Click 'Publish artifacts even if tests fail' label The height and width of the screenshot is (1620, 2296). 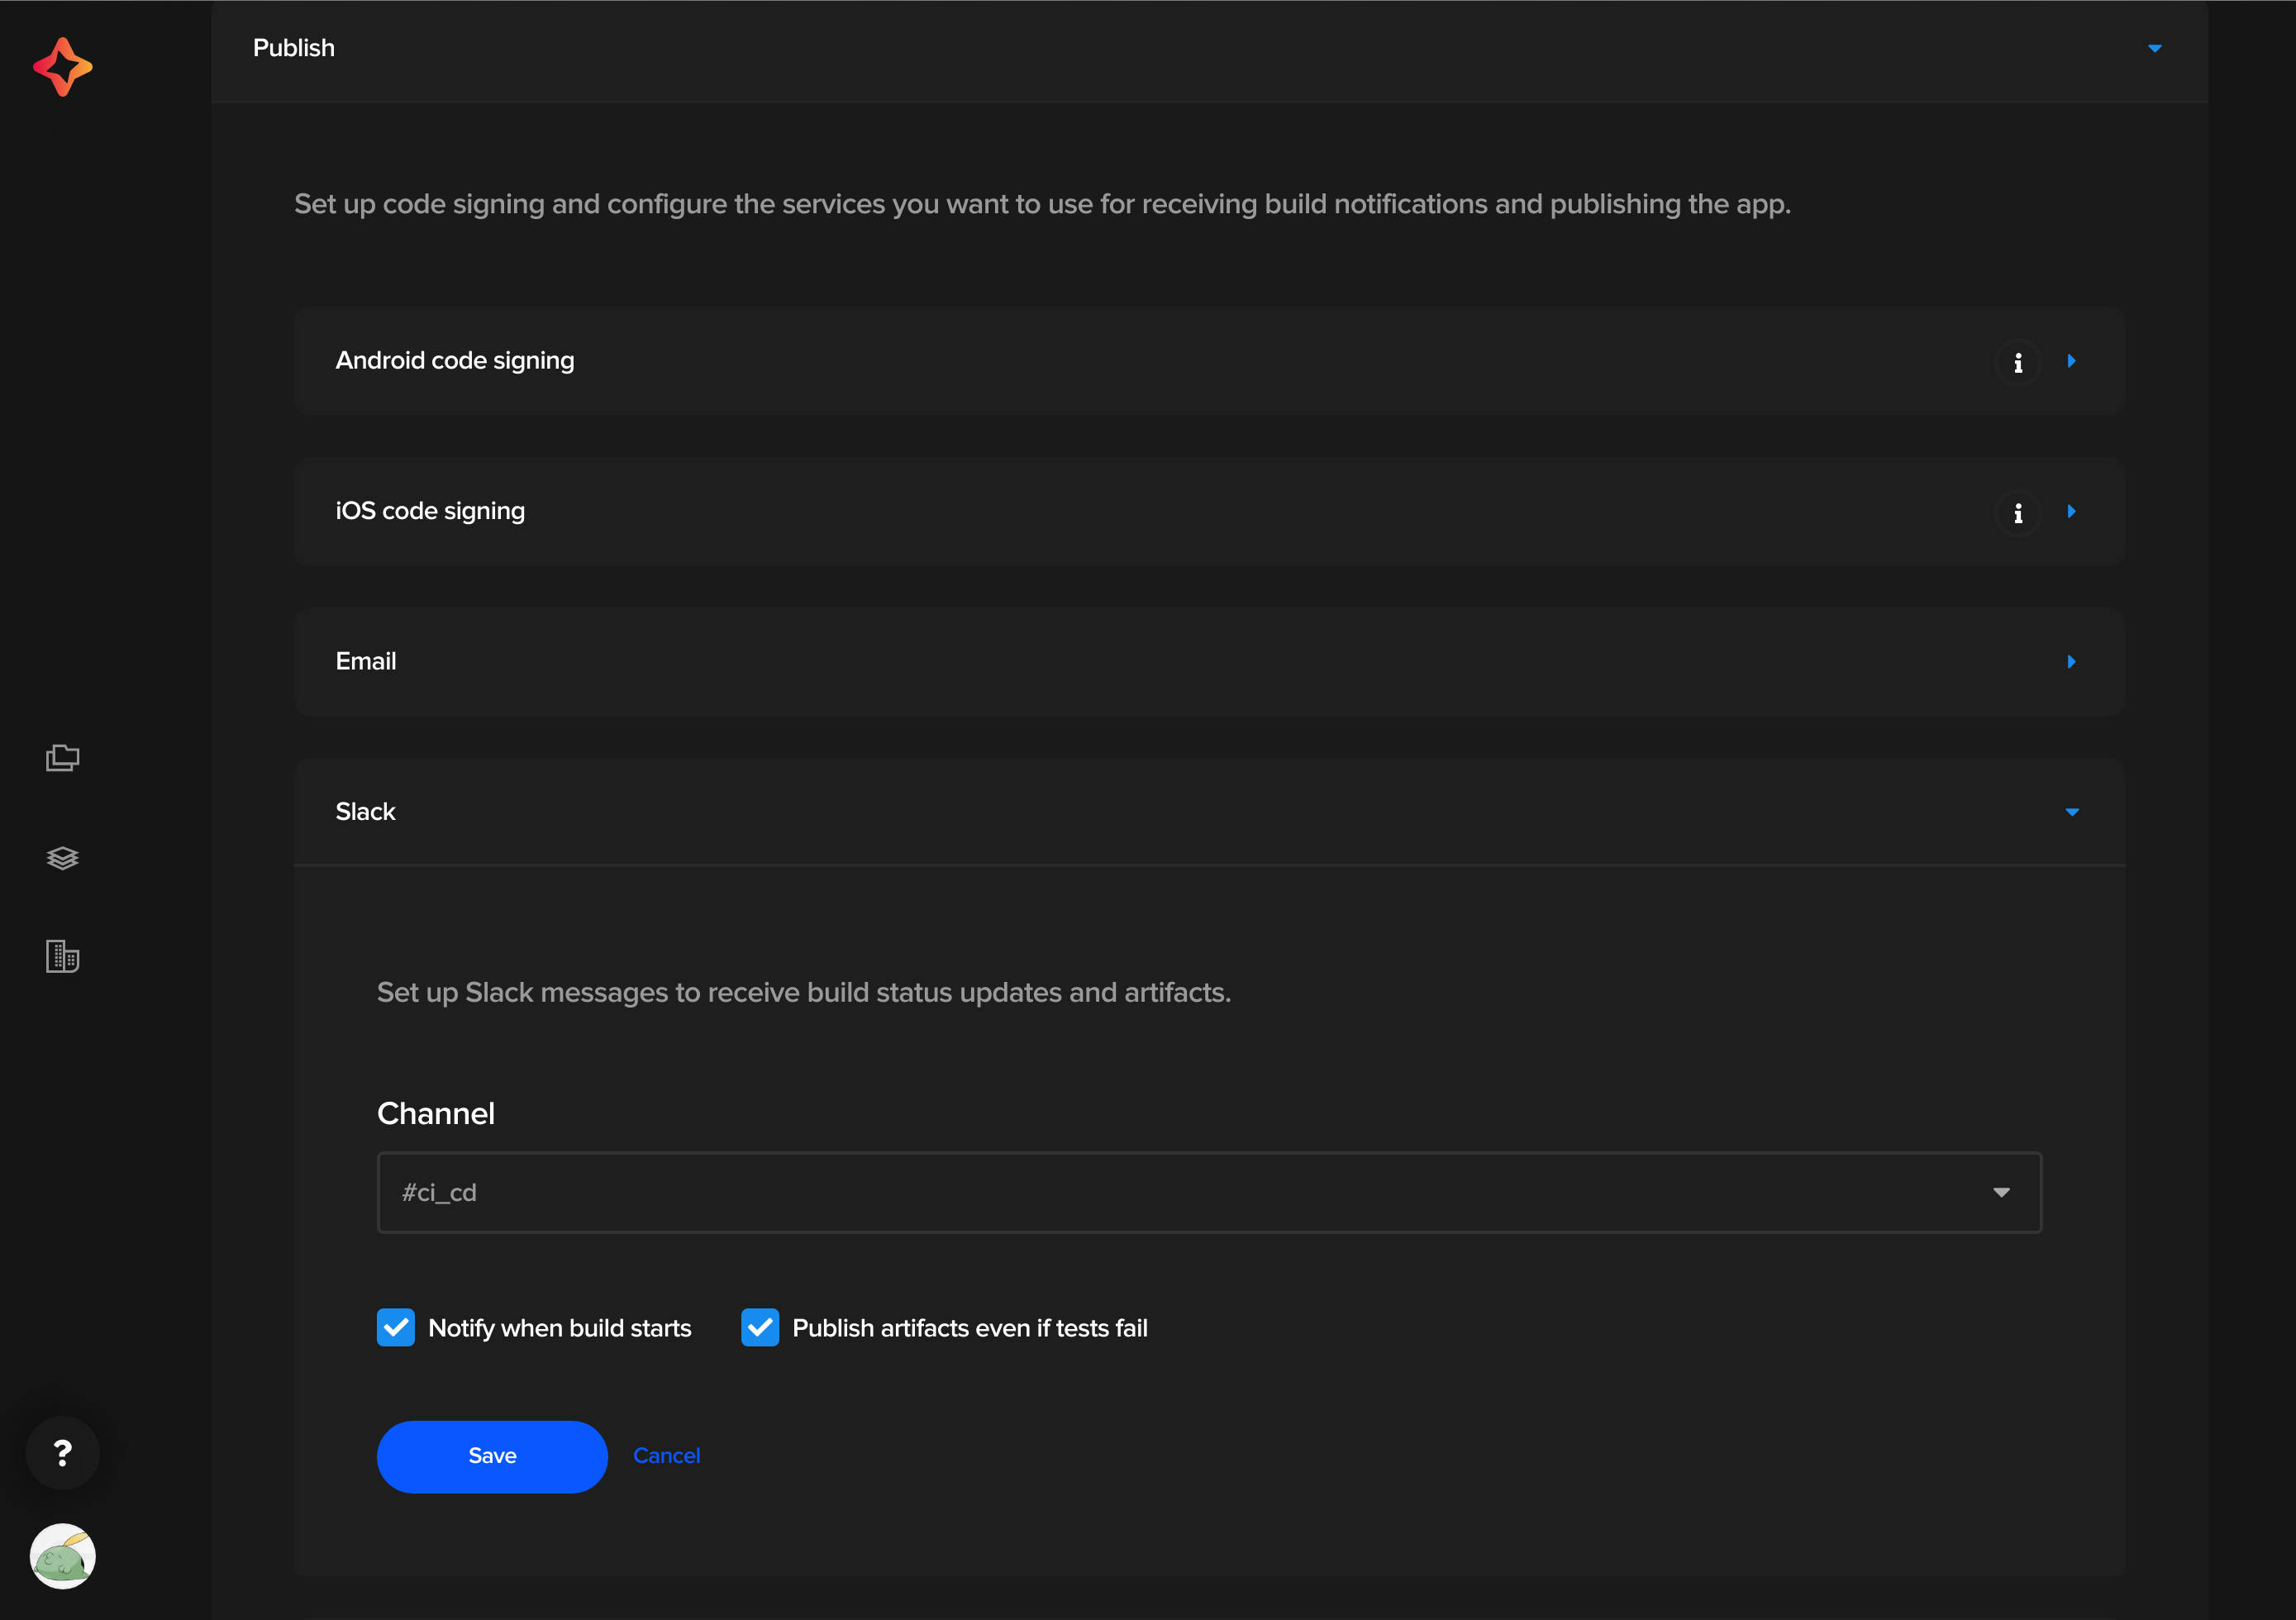[970, 1328]
